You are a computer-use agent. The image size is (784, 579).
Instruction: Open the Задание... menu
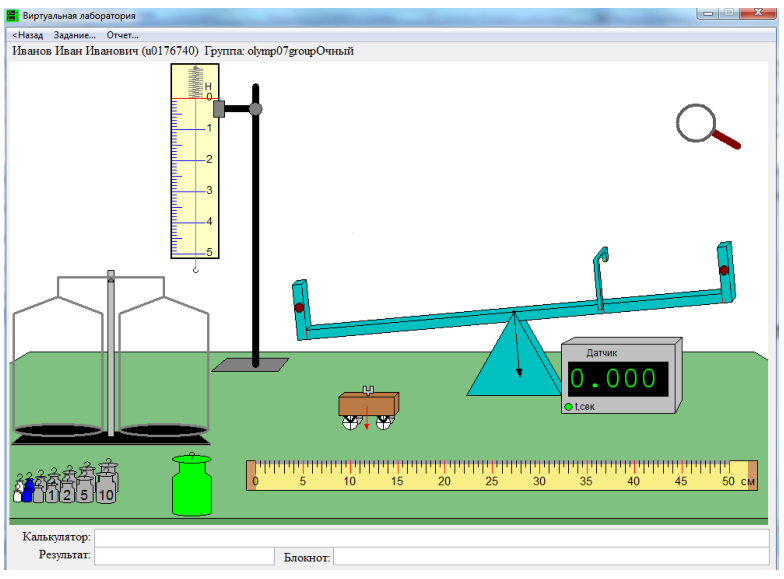tap(74, 35)
